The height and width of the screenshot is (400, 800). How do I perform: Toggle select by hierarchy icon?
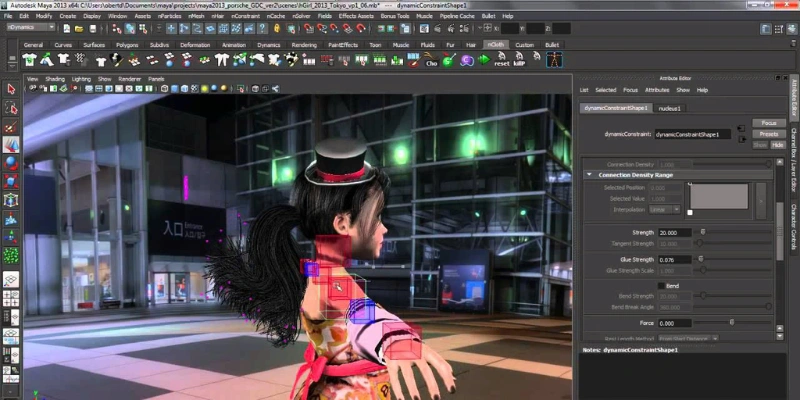(118, 29)
